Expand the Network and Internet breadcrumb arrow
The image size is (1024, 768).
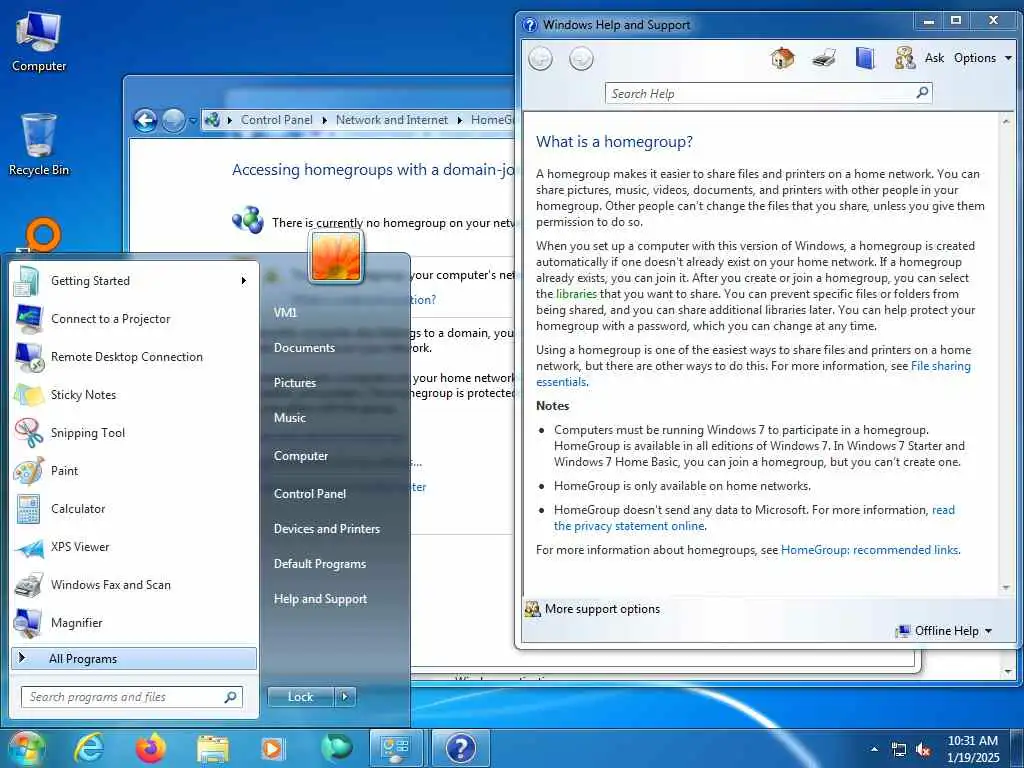[x=459, y=120]
